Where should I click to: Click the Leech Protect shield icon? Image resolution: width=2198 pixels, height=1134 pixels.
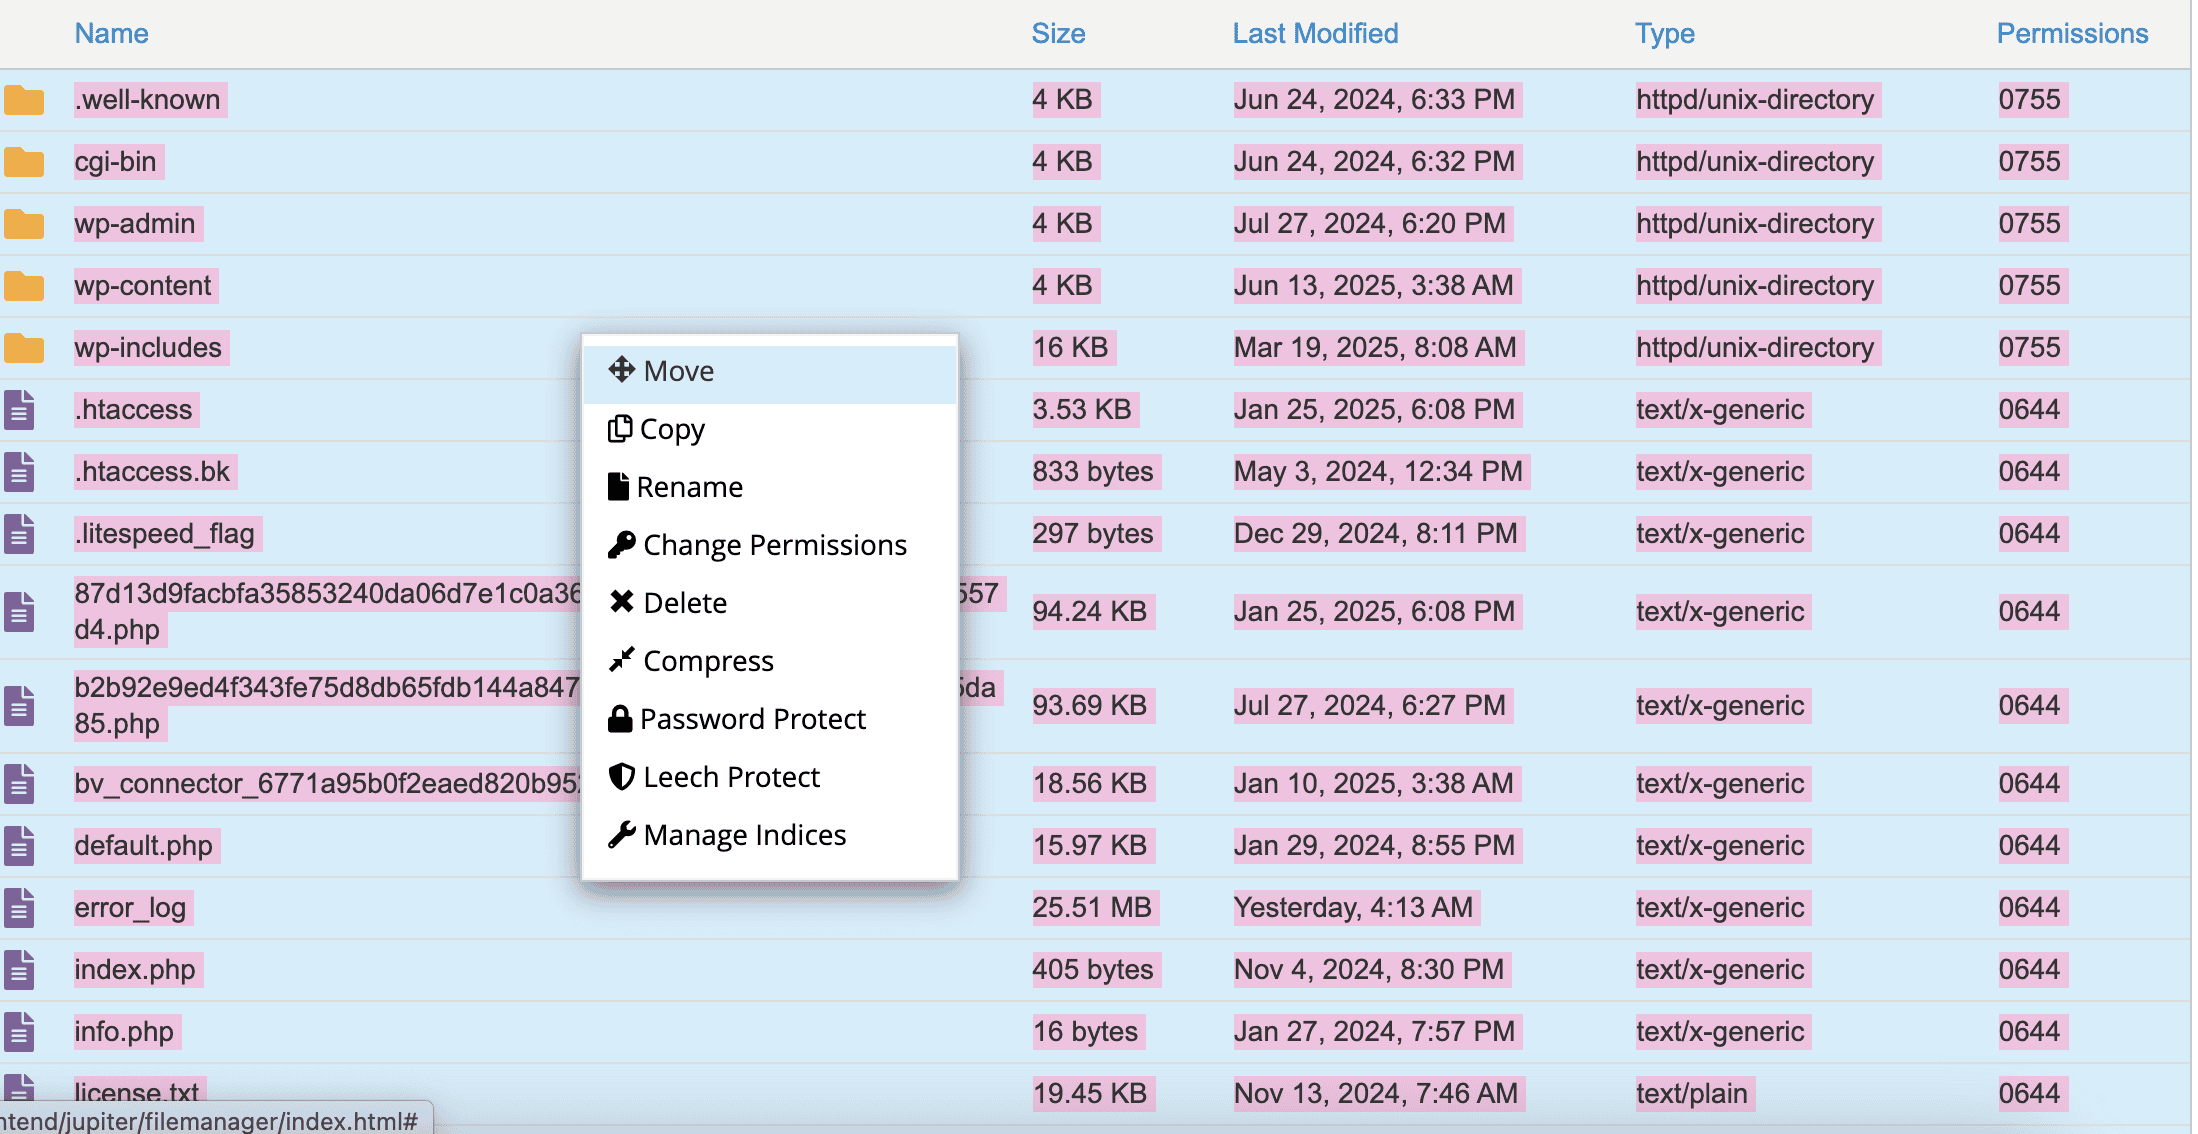click(x=621, y=776)
